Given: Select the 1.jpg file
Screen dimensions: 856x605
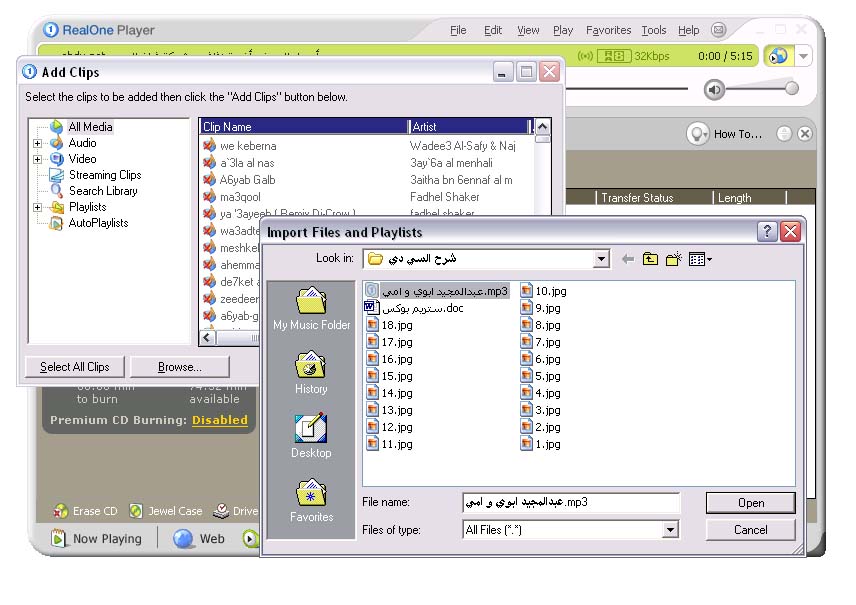Looking at the screenshot, I should click(540, 444).
